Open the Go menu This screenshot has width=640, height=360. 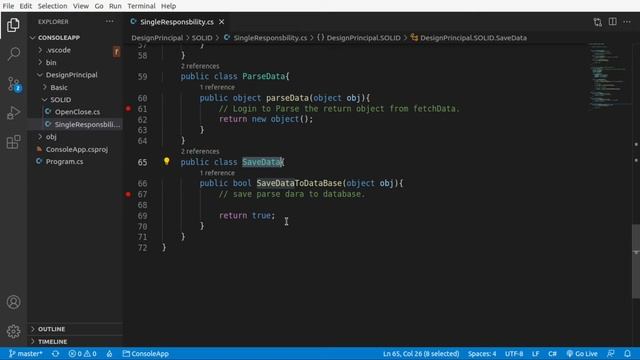click(99, 6)
